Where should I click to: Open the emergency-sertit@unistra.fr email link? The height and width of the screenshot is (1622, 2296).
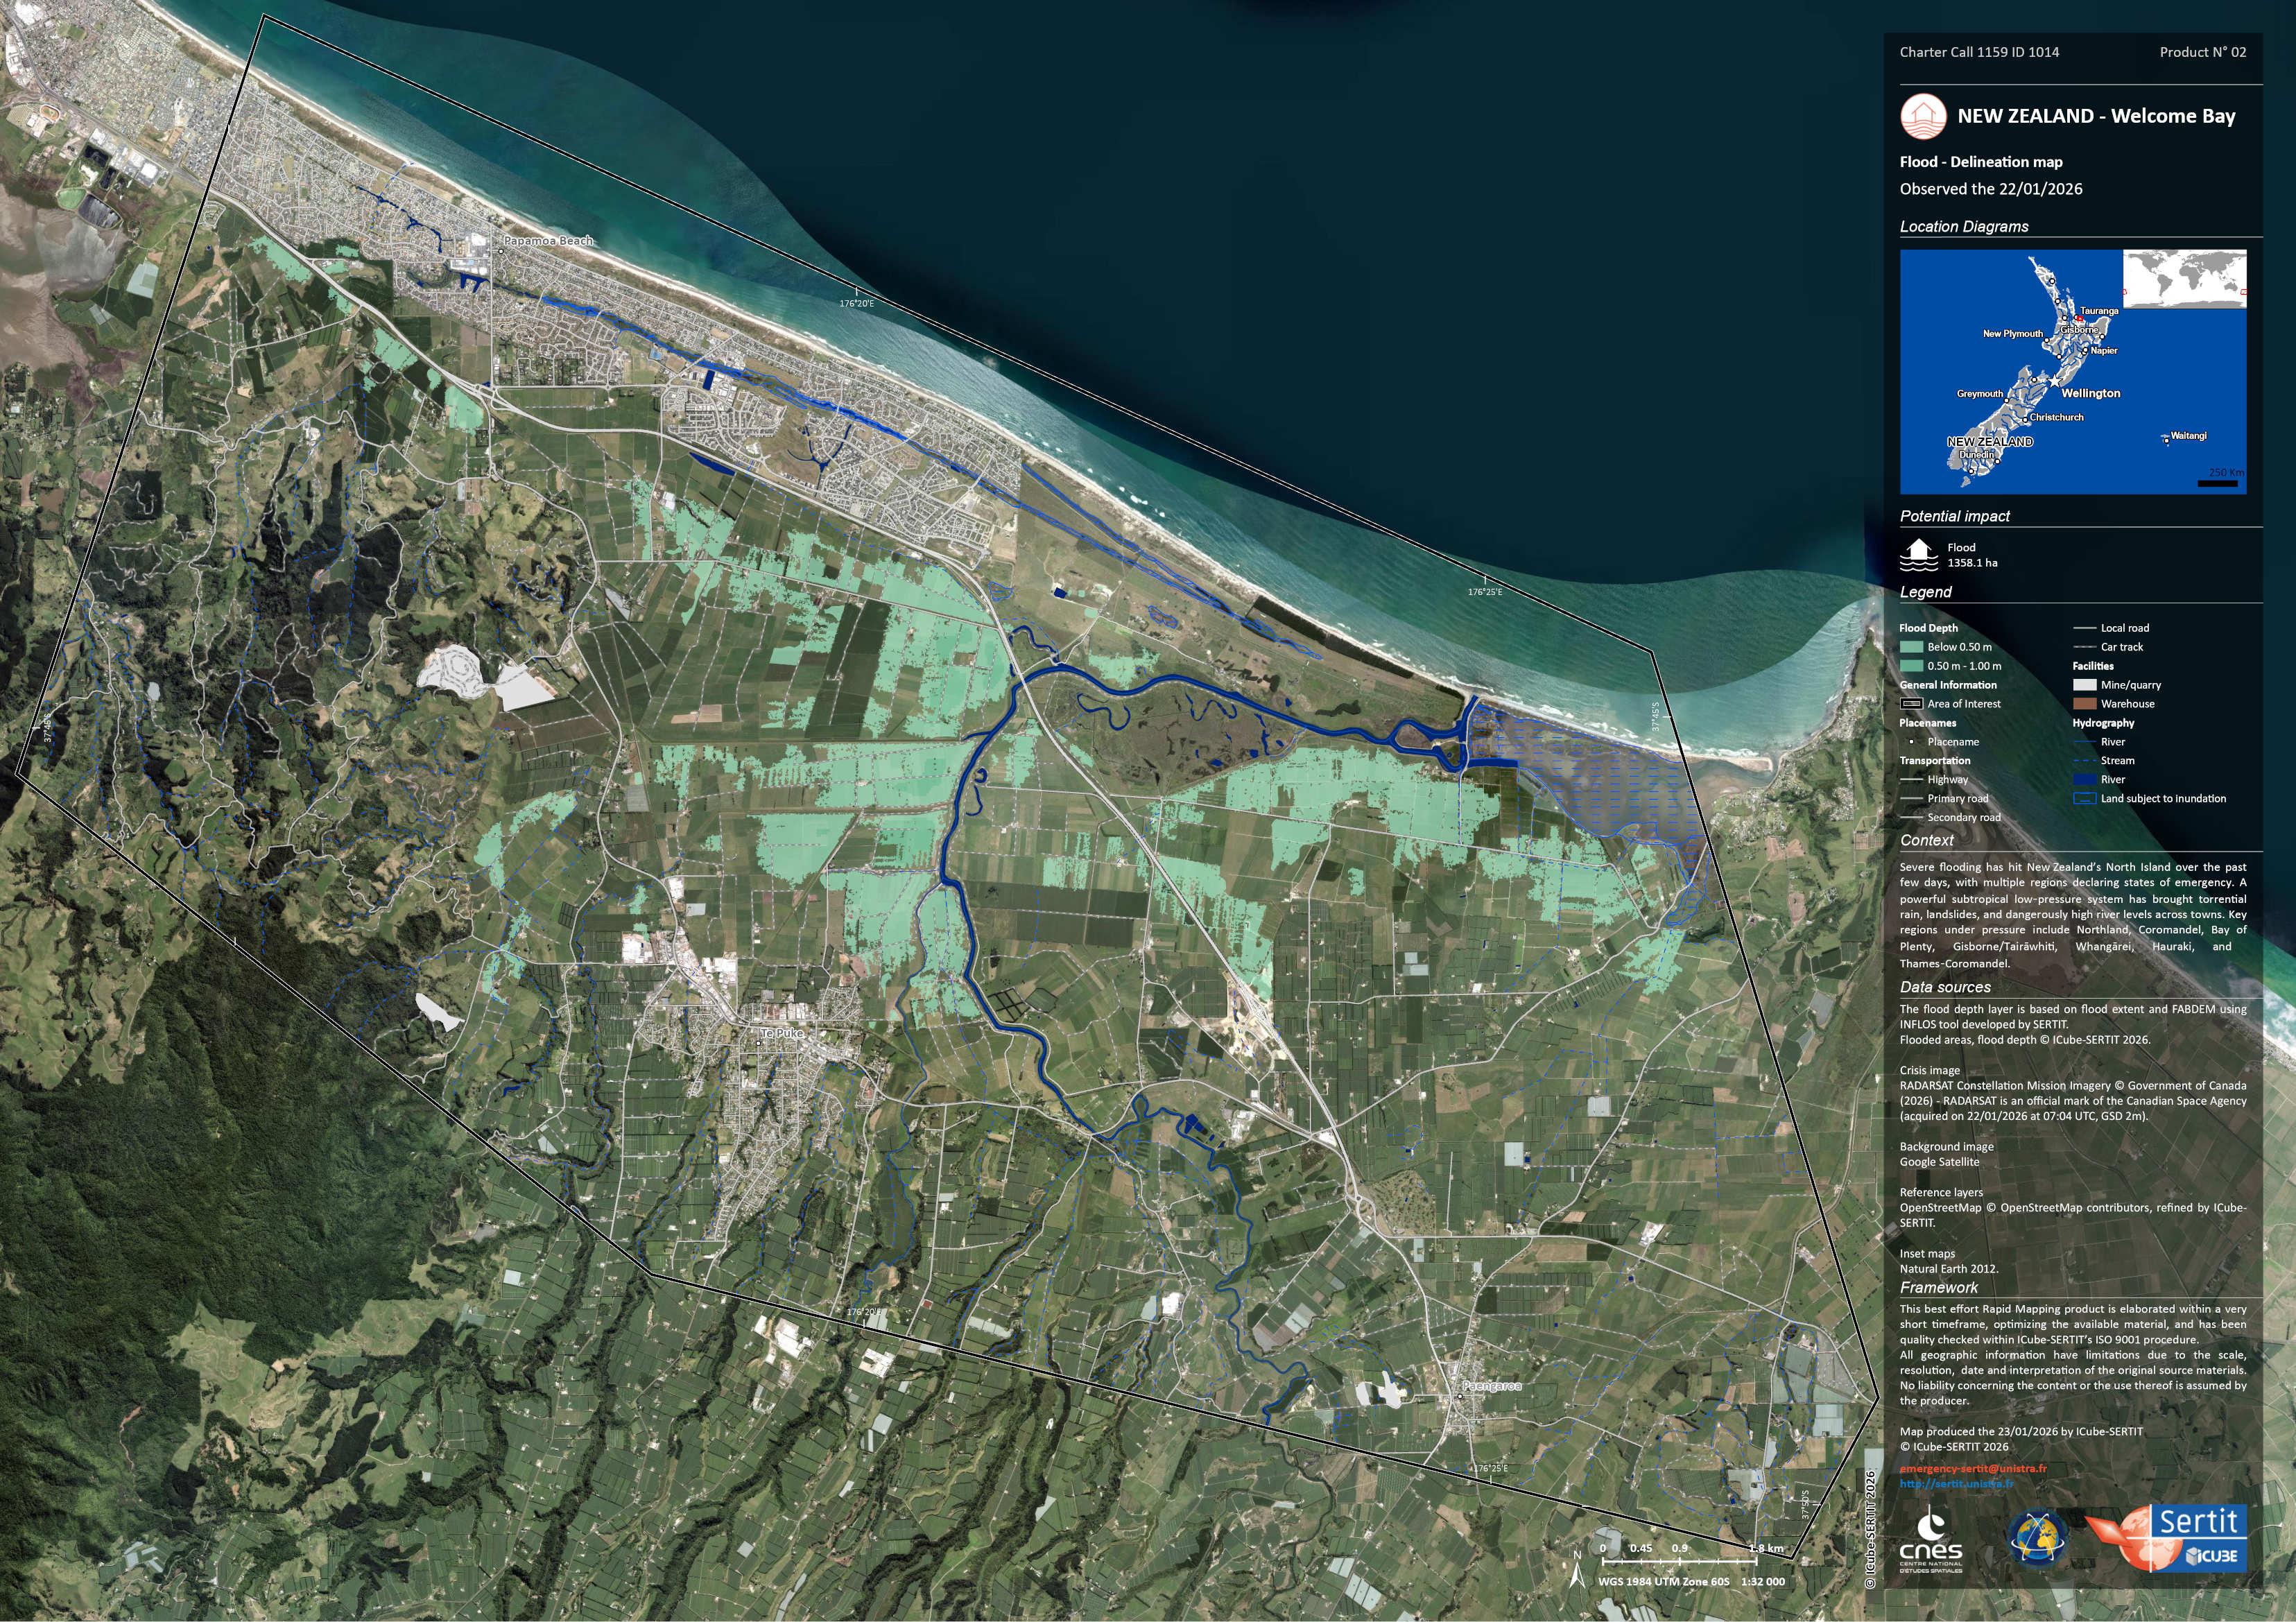tap(1972, 1469)
